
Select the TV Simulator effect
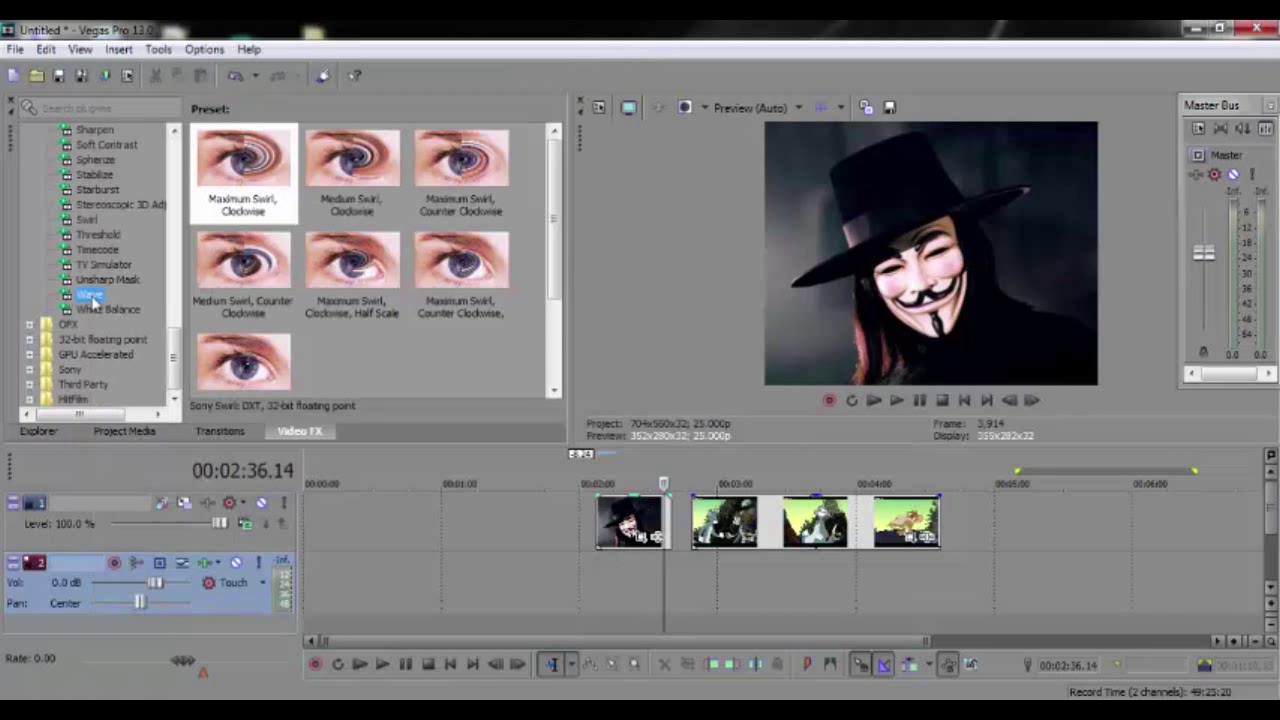pos(104,265)
